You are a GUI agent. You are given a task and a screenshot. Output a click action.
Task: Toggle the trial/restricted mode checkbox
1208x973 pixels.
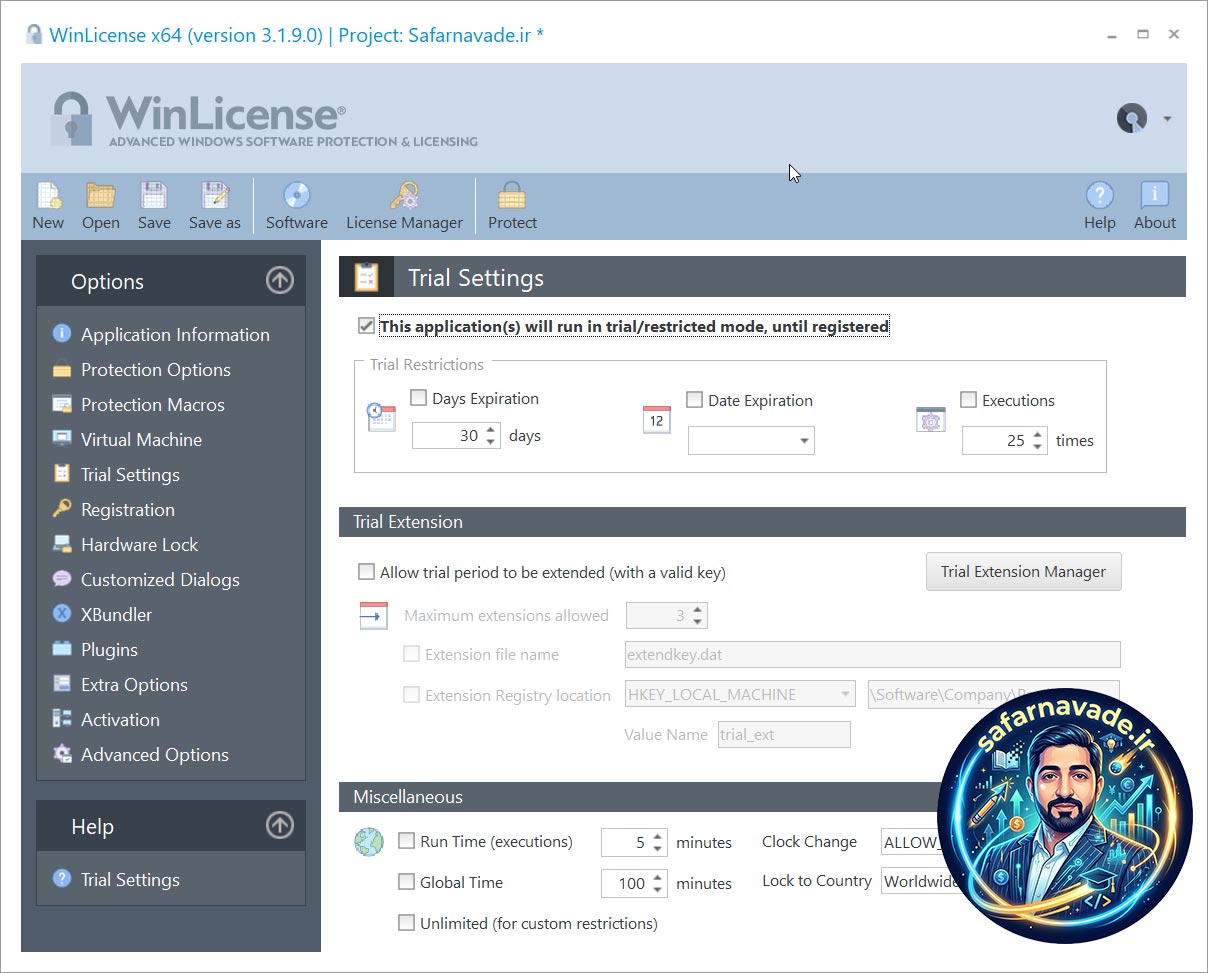coord(366,326)
